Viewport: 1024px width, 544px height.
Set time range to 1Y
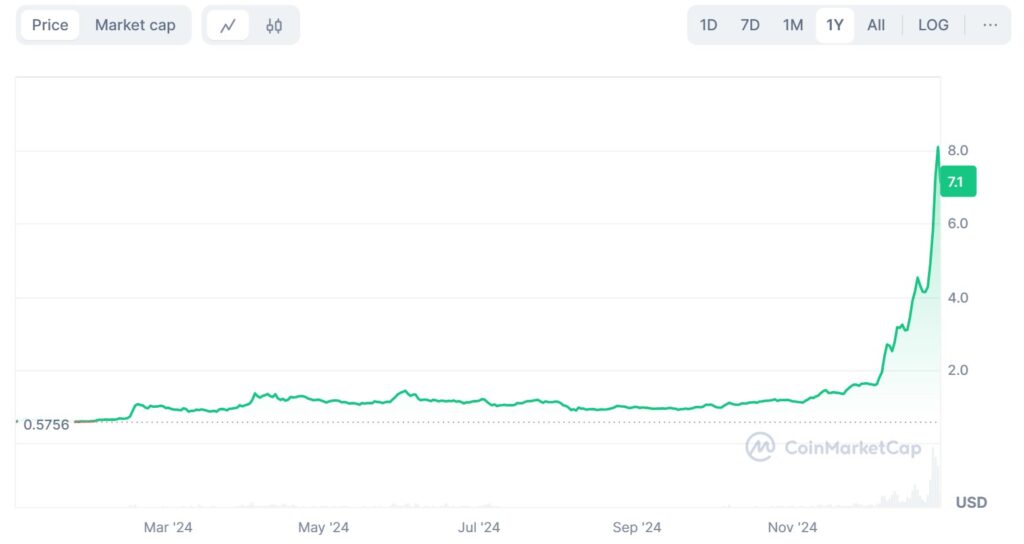835,25
